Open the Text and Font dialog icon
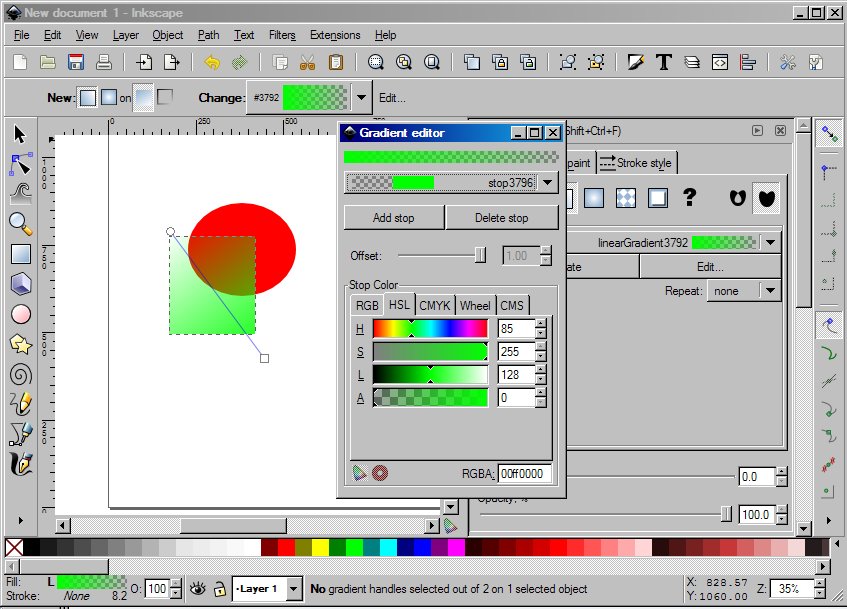847x609 pixels. tap(663, 62)
